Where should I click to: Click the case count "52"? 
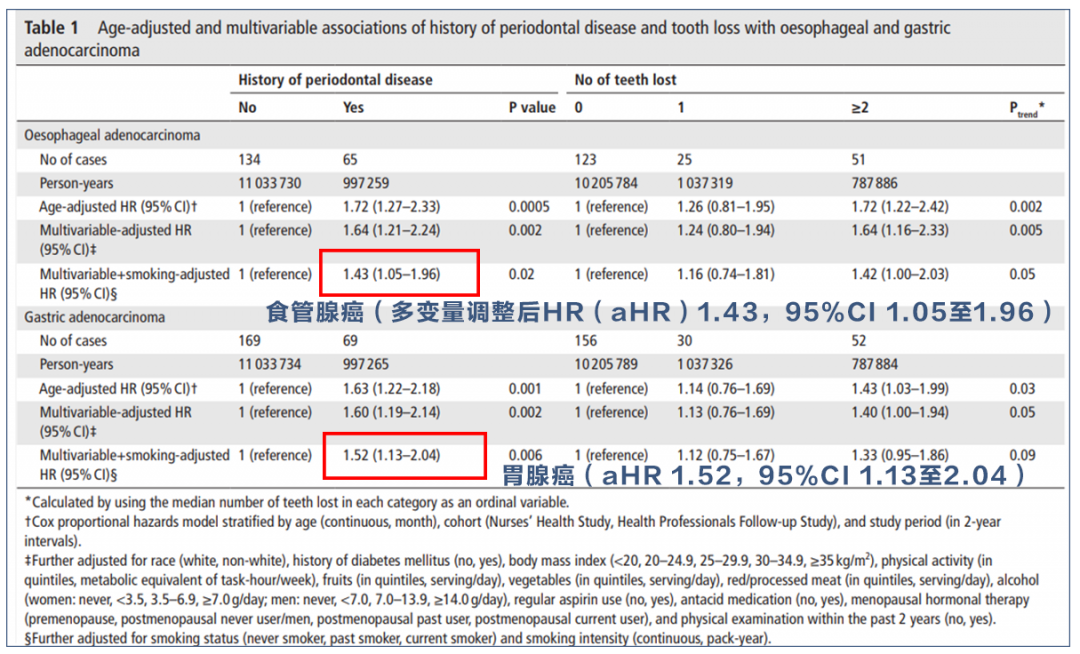pos(858,341)
